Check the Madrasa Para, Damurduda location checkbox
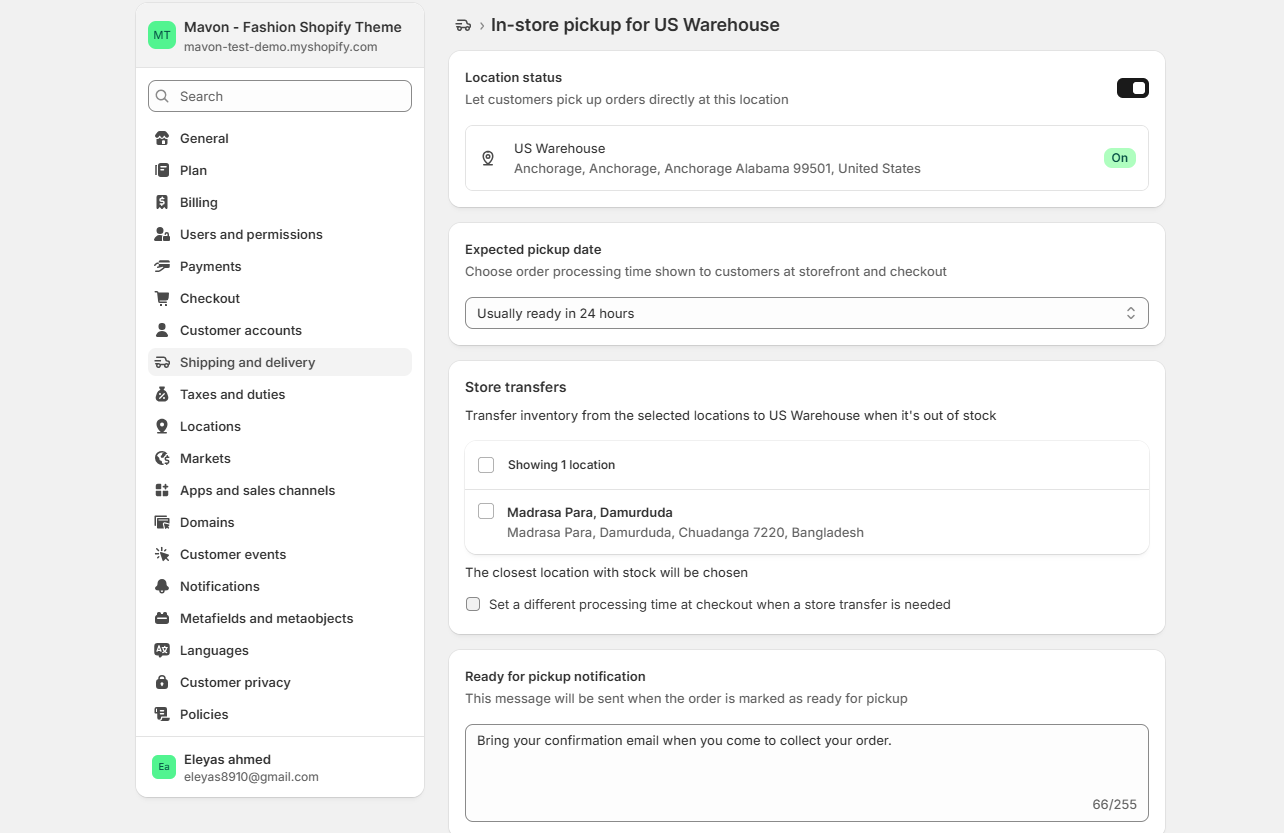The width and height of the screenshot is (1284, 833). [486, 512]
